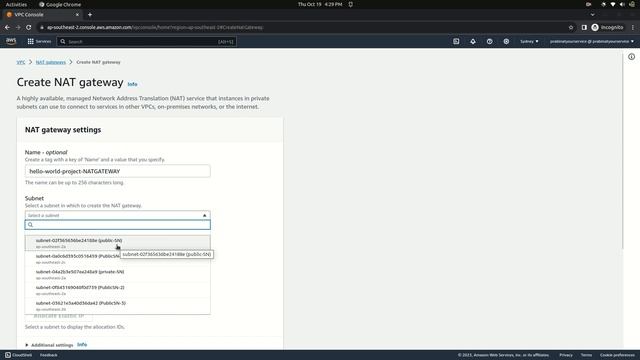
Task: Open the Incognito profile indicator
Action: [607, 27]
